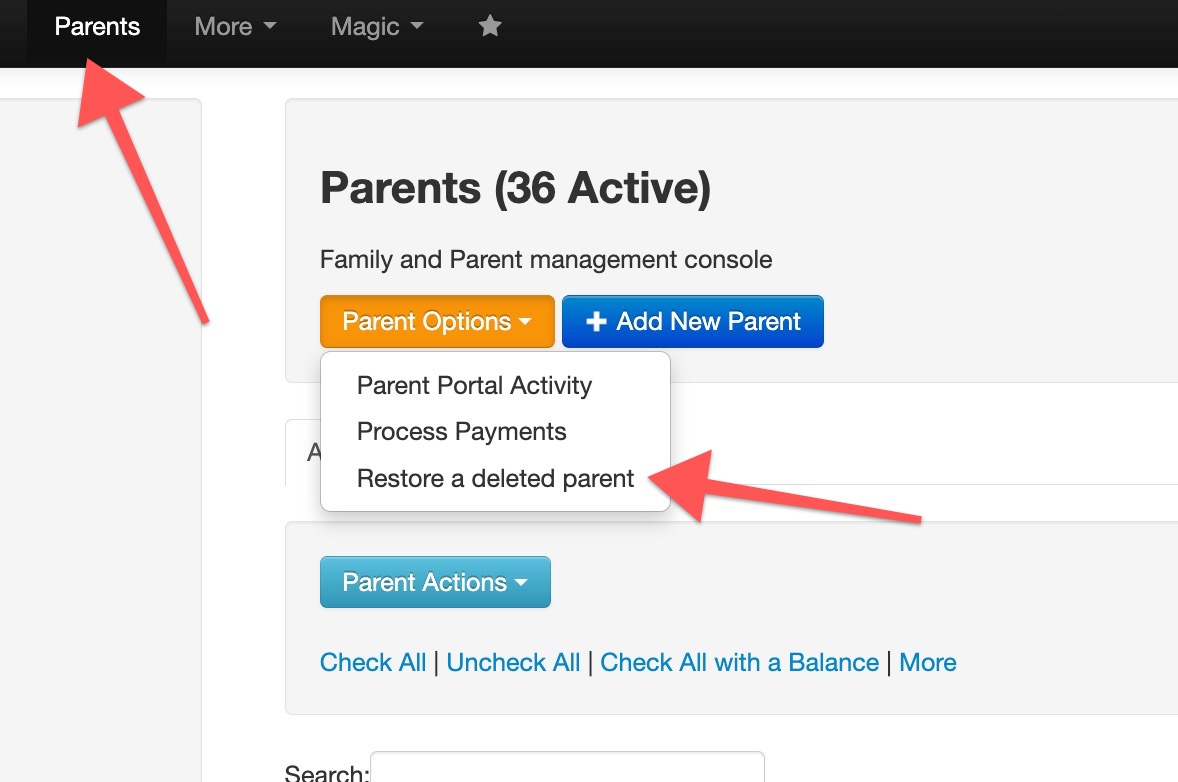This screenshot has width=1178, height=782.
Task: Click Check All with a Balance link
Action: click(739, 663)
